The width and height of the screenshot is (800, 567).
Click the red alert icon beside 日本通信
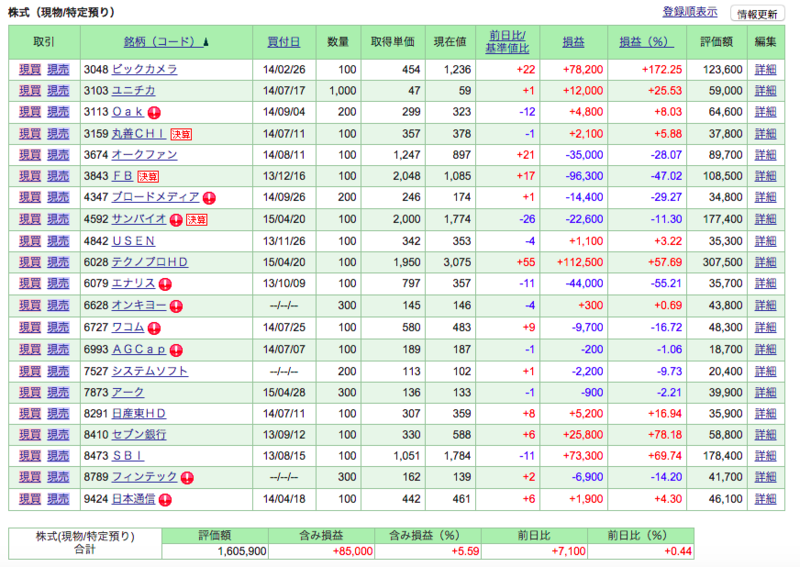click(165, 500)
